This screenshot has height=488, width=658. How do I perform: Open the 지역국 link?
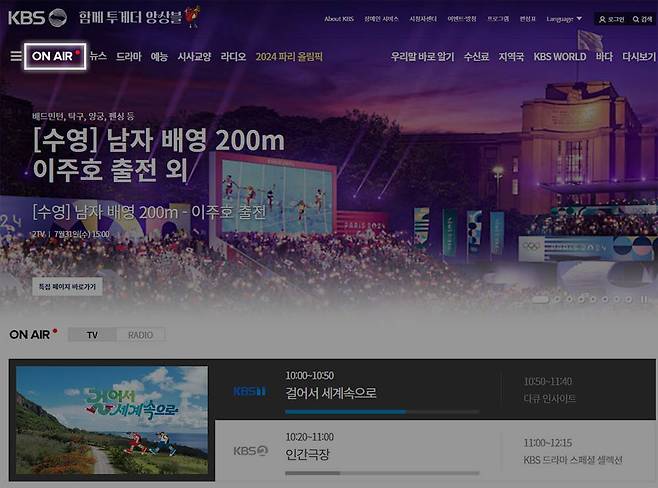tap(511, 56)
